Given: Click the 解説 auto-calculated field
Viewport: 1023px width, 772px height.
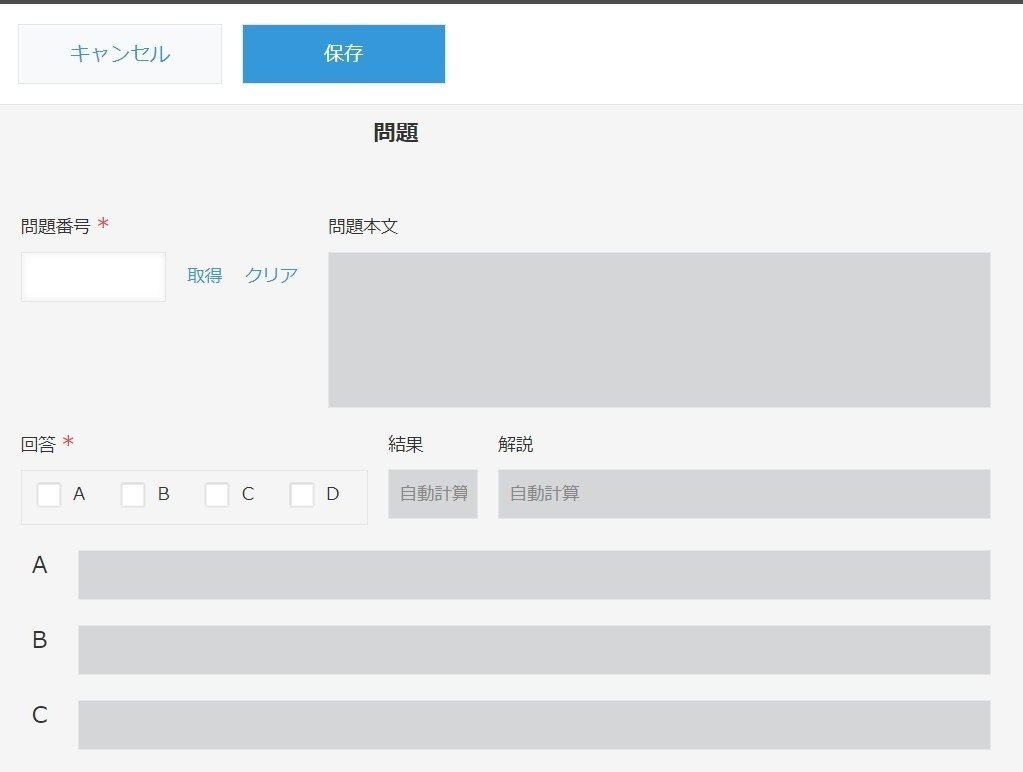Looking at the screenshot, I should (744, 494).
